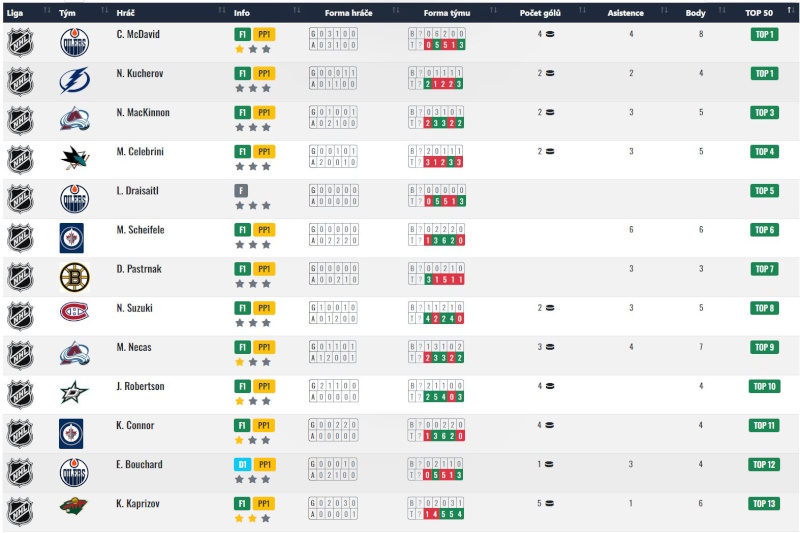Click the Minnesota Wild team logo

click(74, 511)
